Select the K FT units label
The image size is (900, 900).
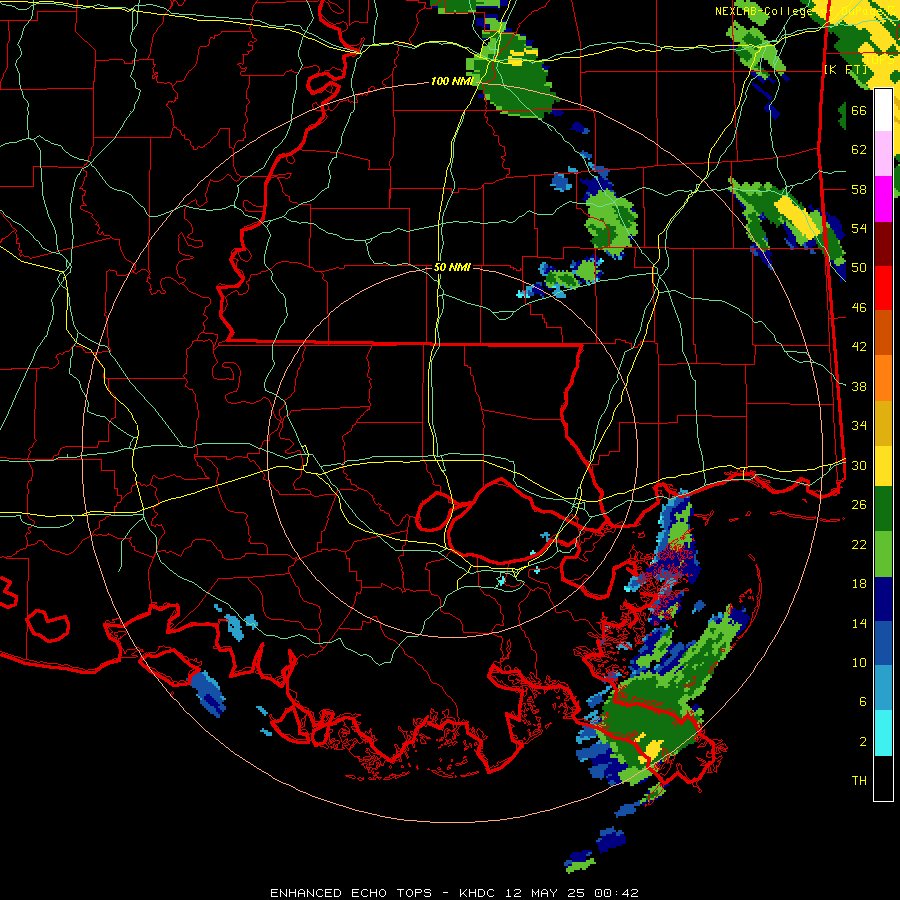(x=846, y=69)
